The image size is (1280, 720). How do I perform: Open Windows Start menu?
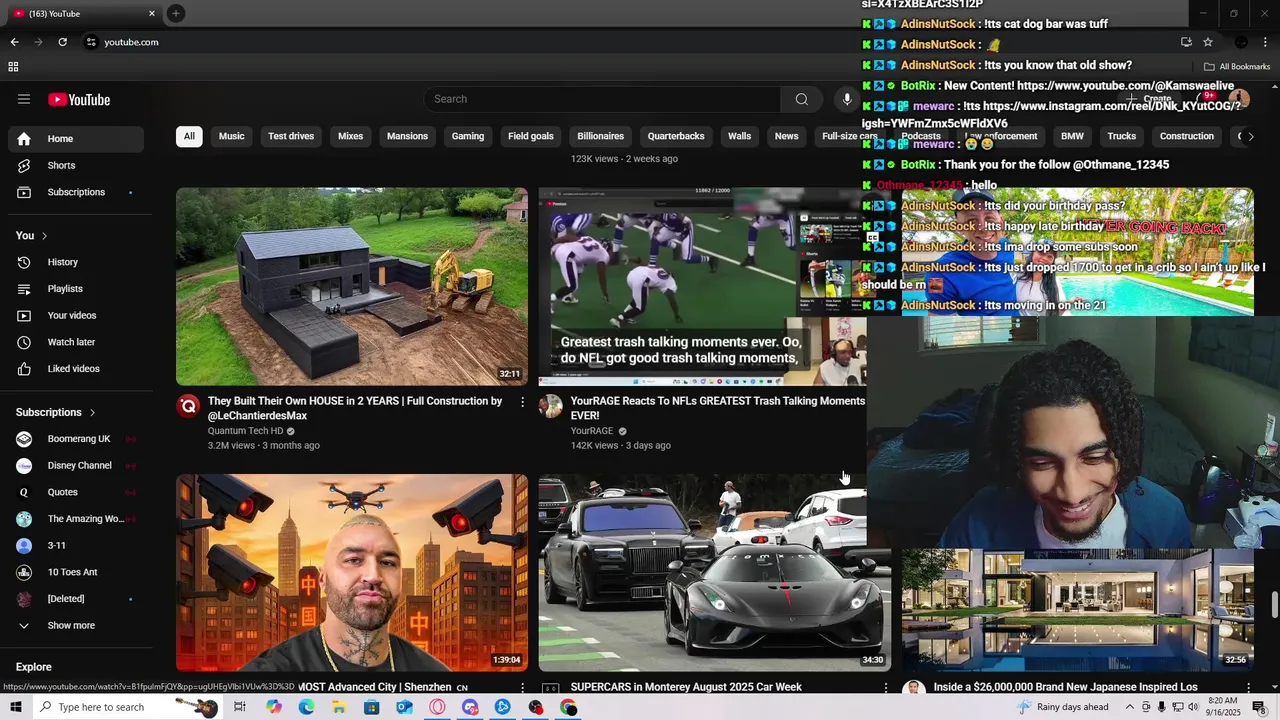[15, 707]
